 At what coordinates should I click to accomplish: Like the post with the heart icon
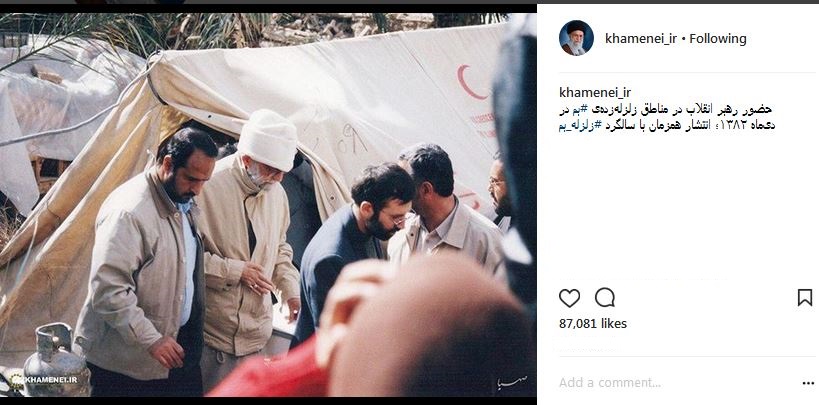tap(569, 298)
